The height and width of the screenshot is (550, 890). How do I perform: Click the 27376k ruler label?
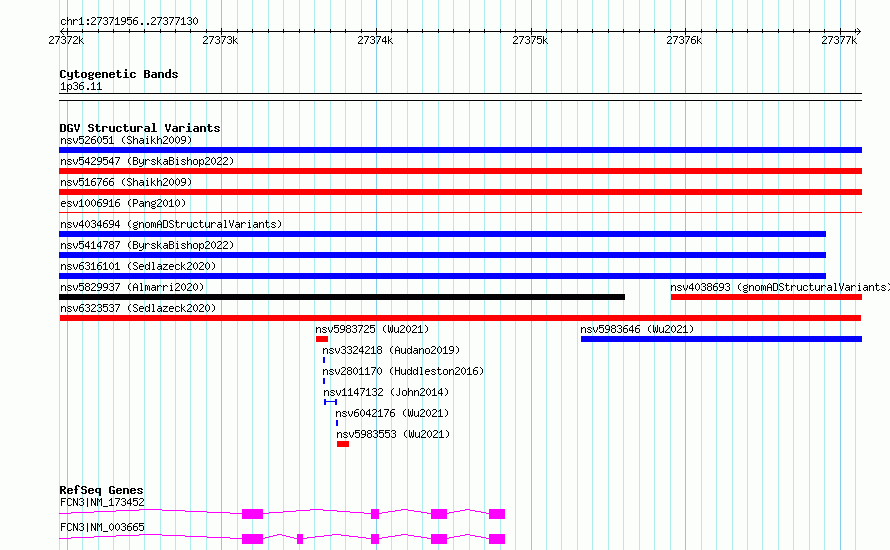684,40
